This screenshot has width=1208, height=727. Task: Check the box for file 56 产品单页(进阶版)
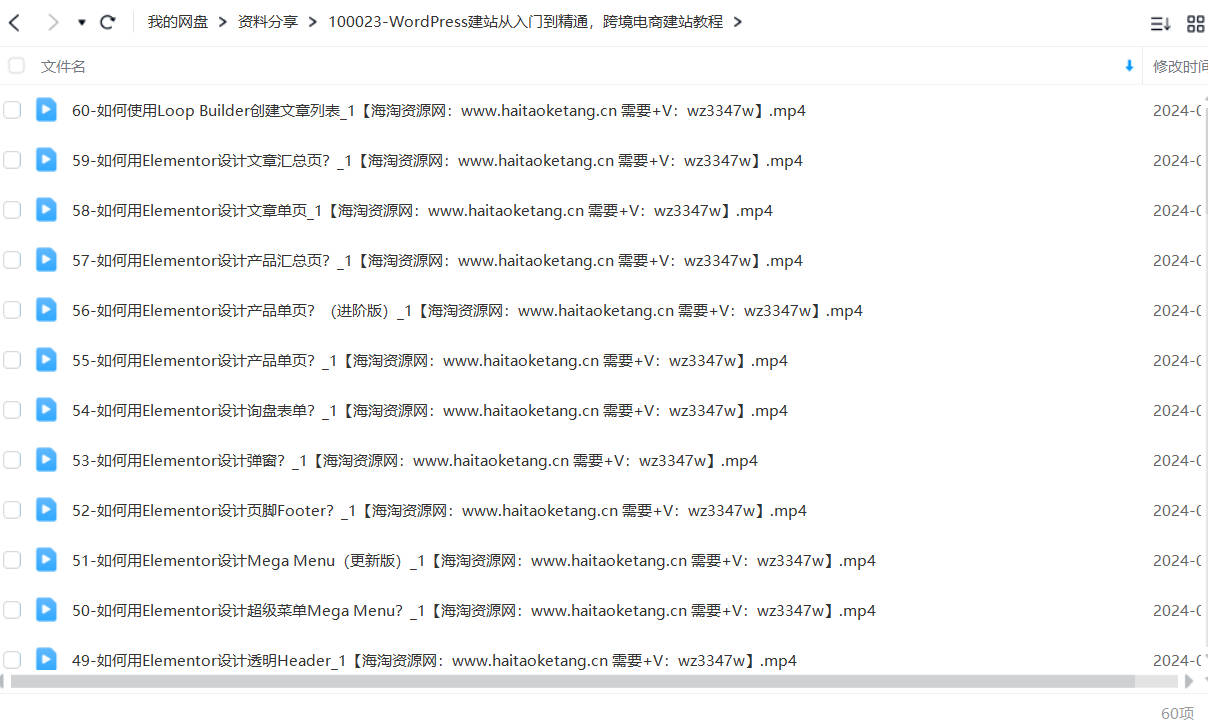pos(12,310)
